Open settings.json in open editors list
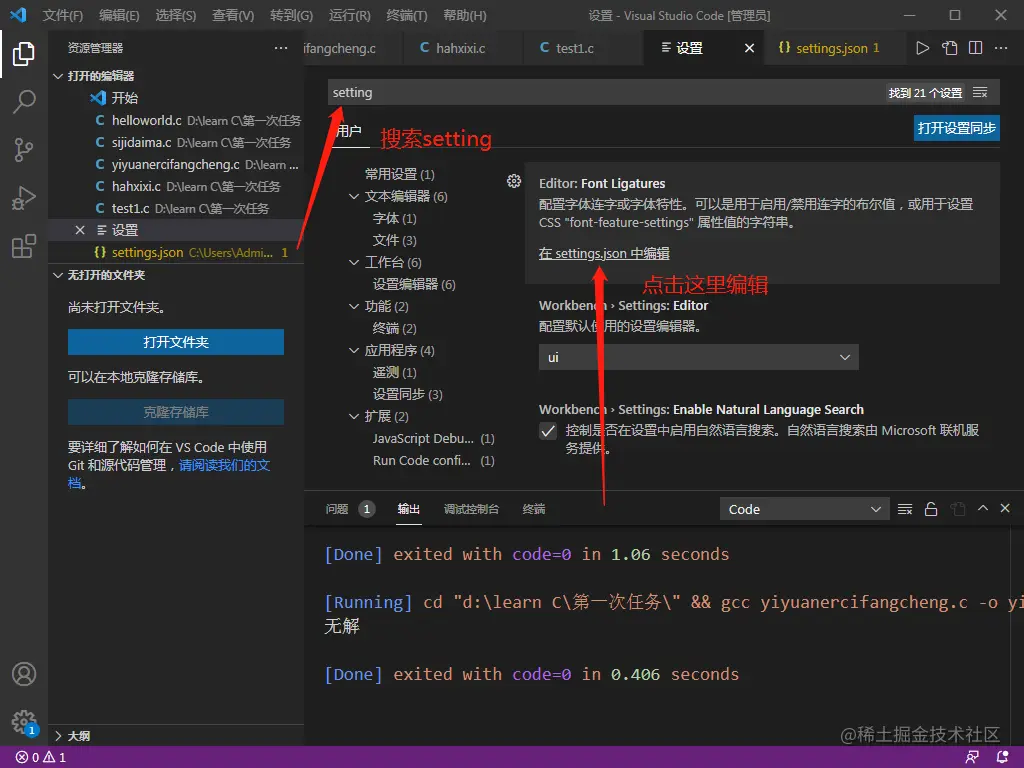The width and height of the screenshot is (1024, 768). pyautogui.click(x=176, y=252)
